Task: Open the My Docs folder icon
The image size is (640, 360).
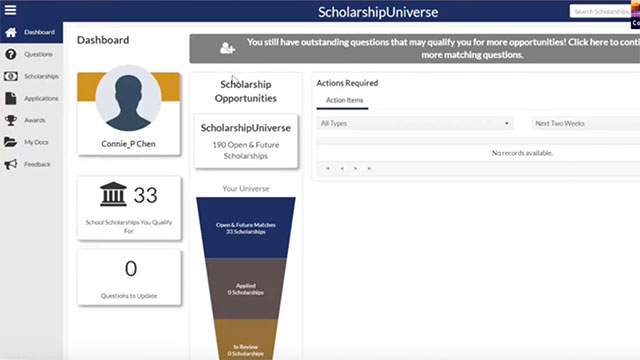Action: (11, 142)
